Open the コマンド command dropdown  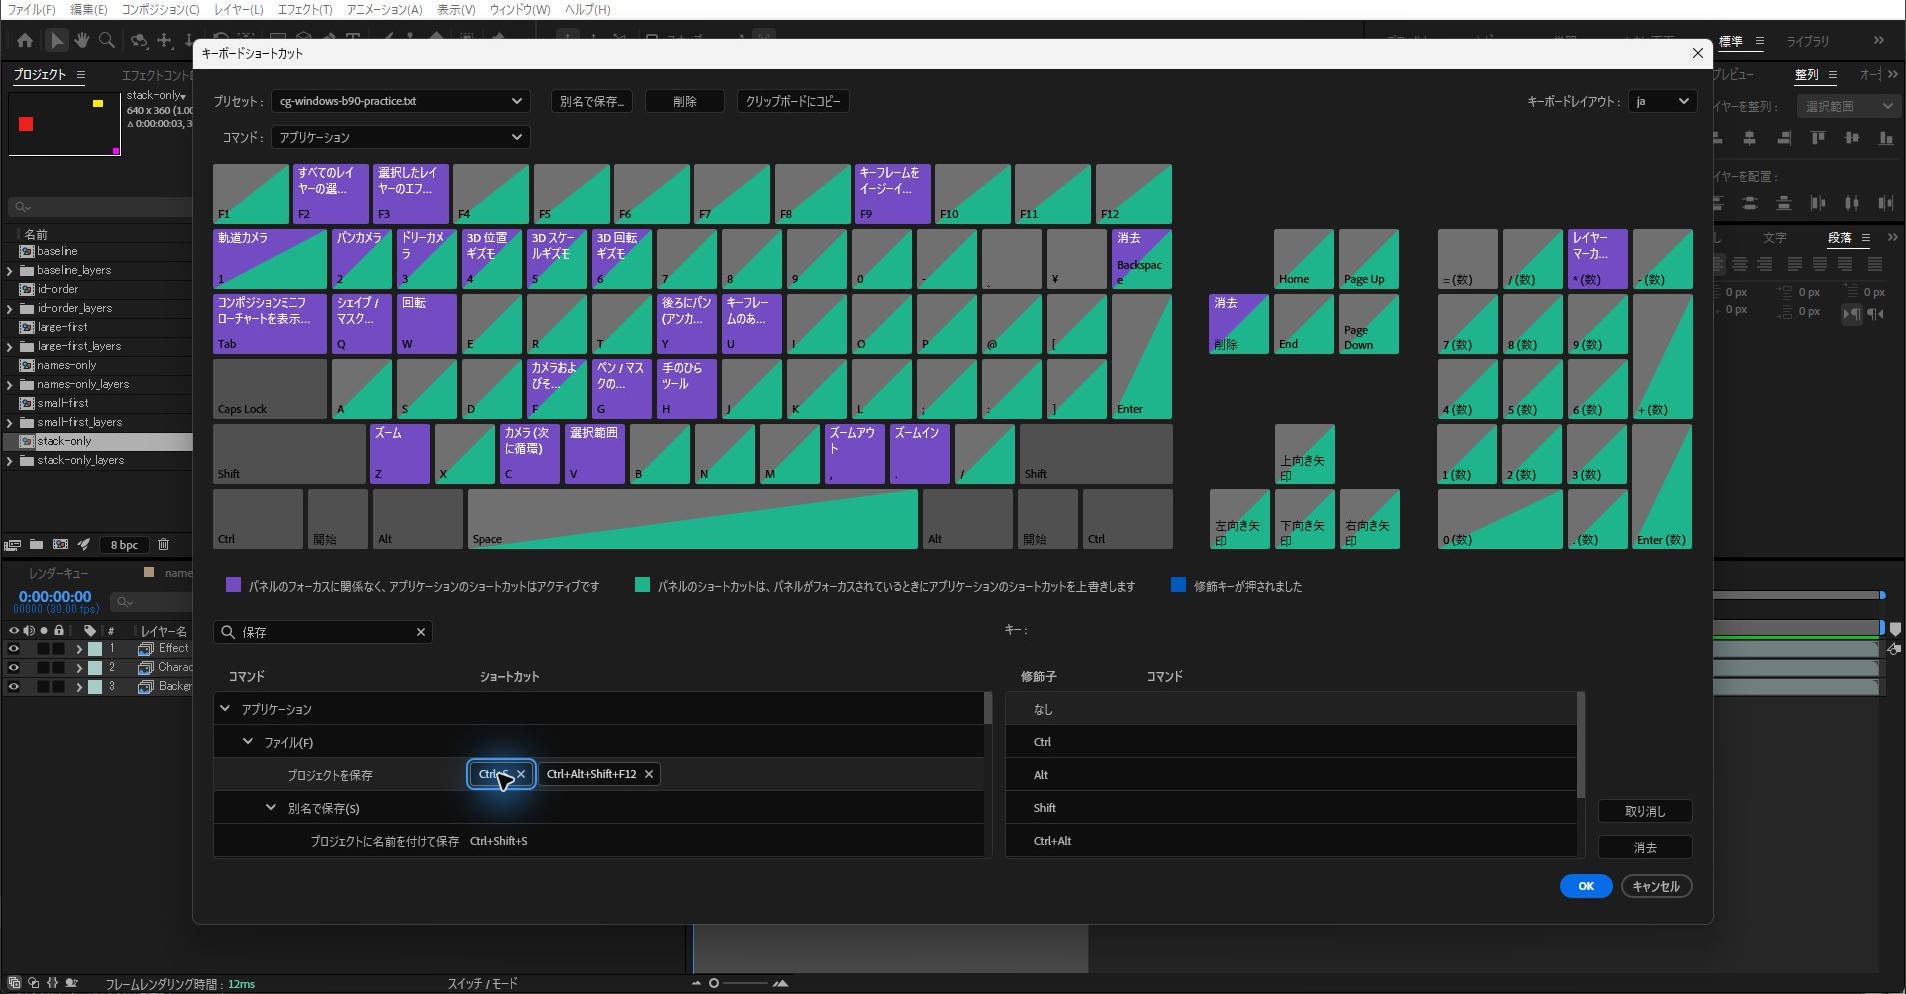400,137
